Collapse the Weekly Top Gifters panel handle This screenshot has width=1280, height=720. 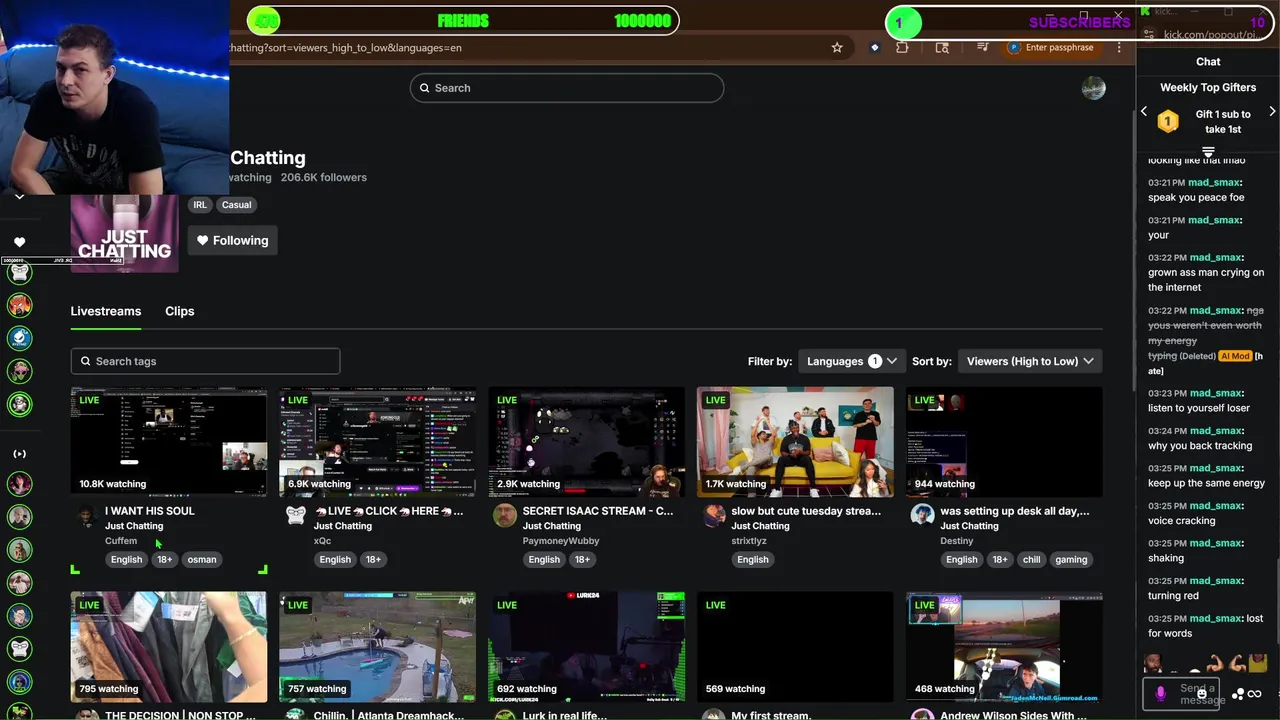click(1208, 152)
